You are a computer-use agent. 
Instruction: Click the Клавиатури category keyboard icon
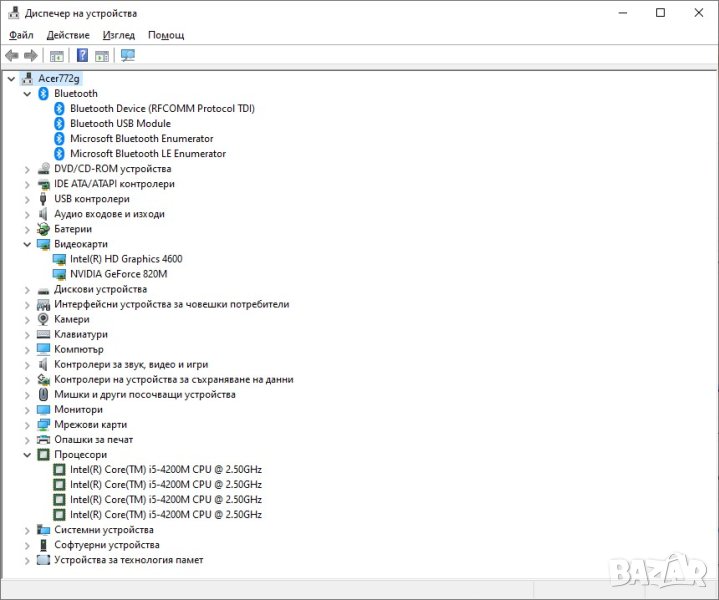pyautogui.click(x=43, y=334)
